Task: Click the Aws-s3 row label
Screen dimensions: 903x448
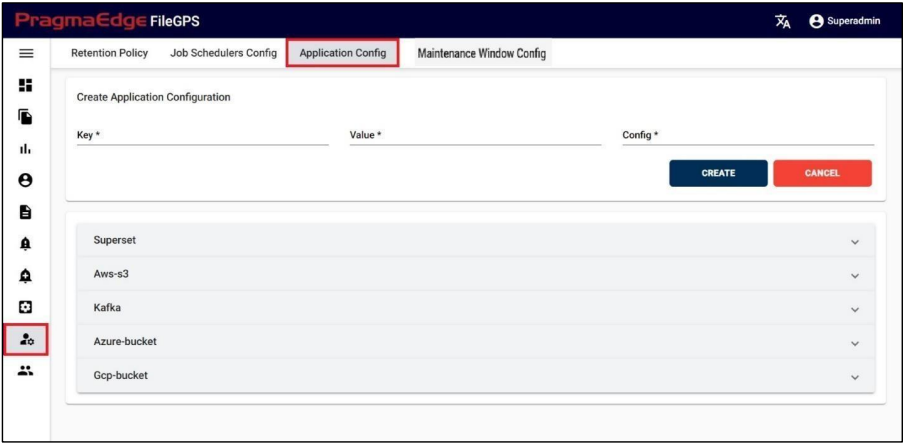Action: 111,274
